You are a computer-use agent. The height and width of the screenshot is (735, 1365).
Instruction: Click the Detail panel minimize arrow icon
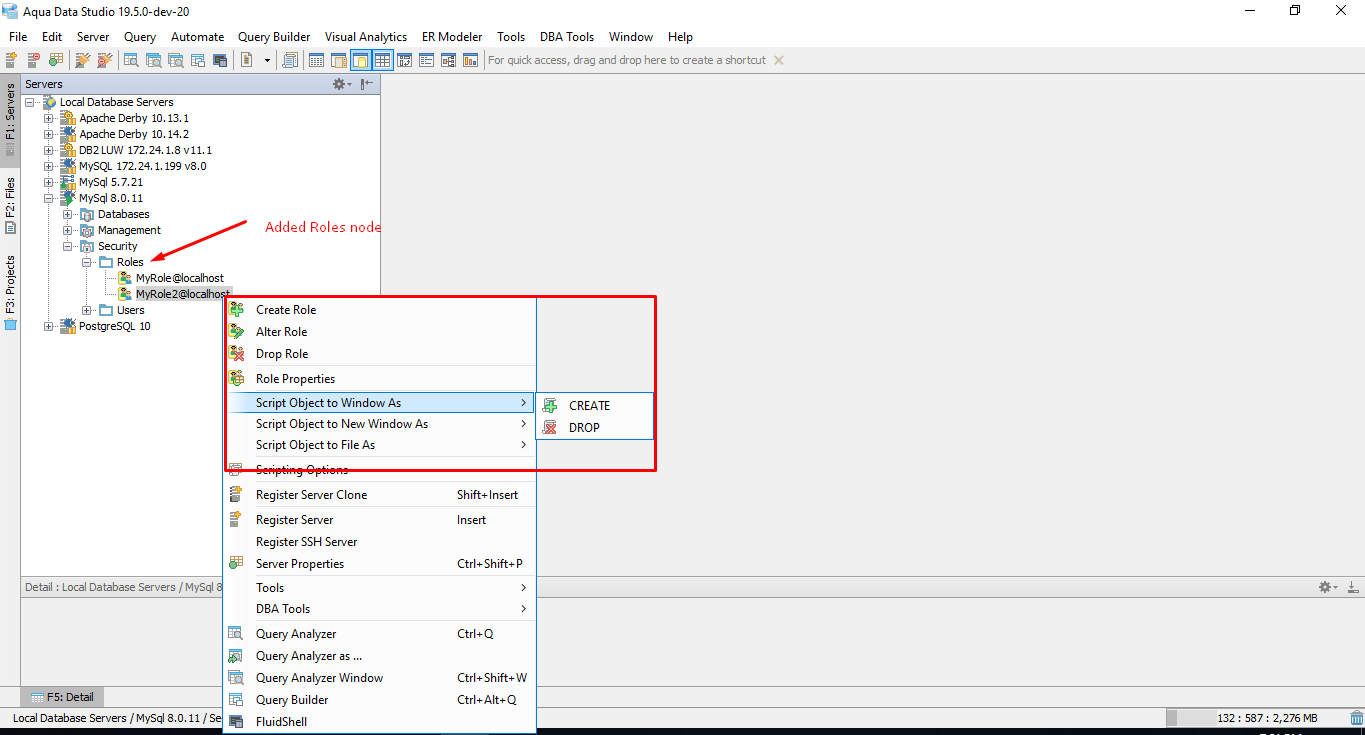[x=1353, y=587]
